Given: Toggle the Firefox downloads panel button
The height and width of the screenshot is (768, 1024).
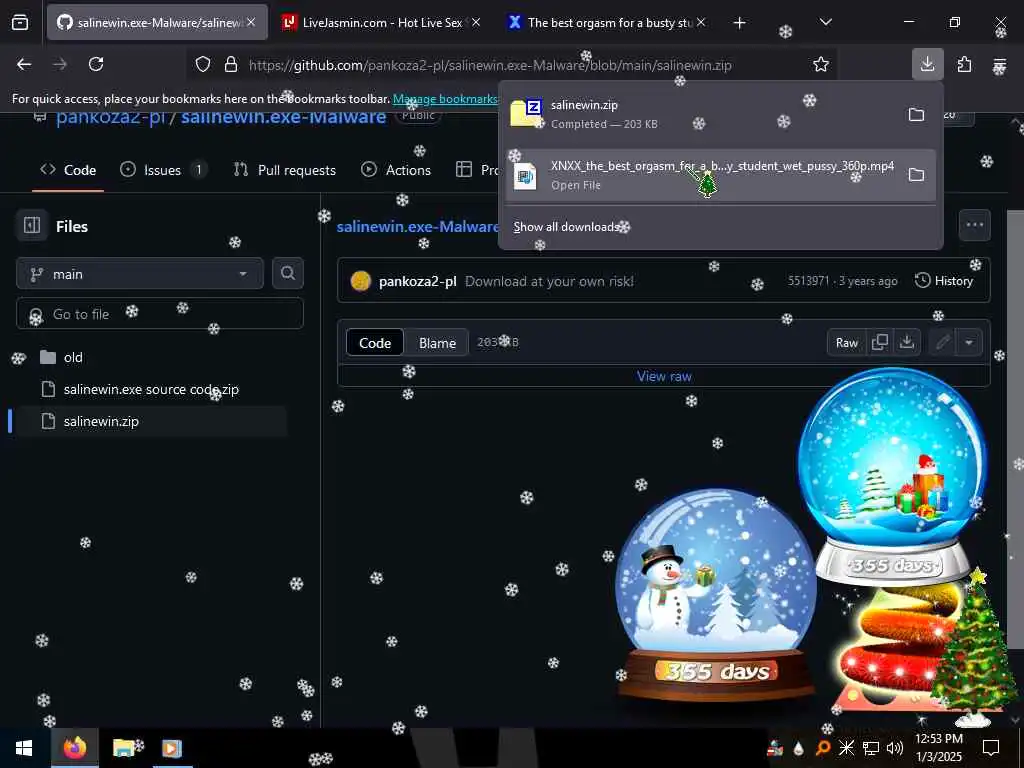Looking at the screenshot, I should pyautogui.click(x=927, y=64).
